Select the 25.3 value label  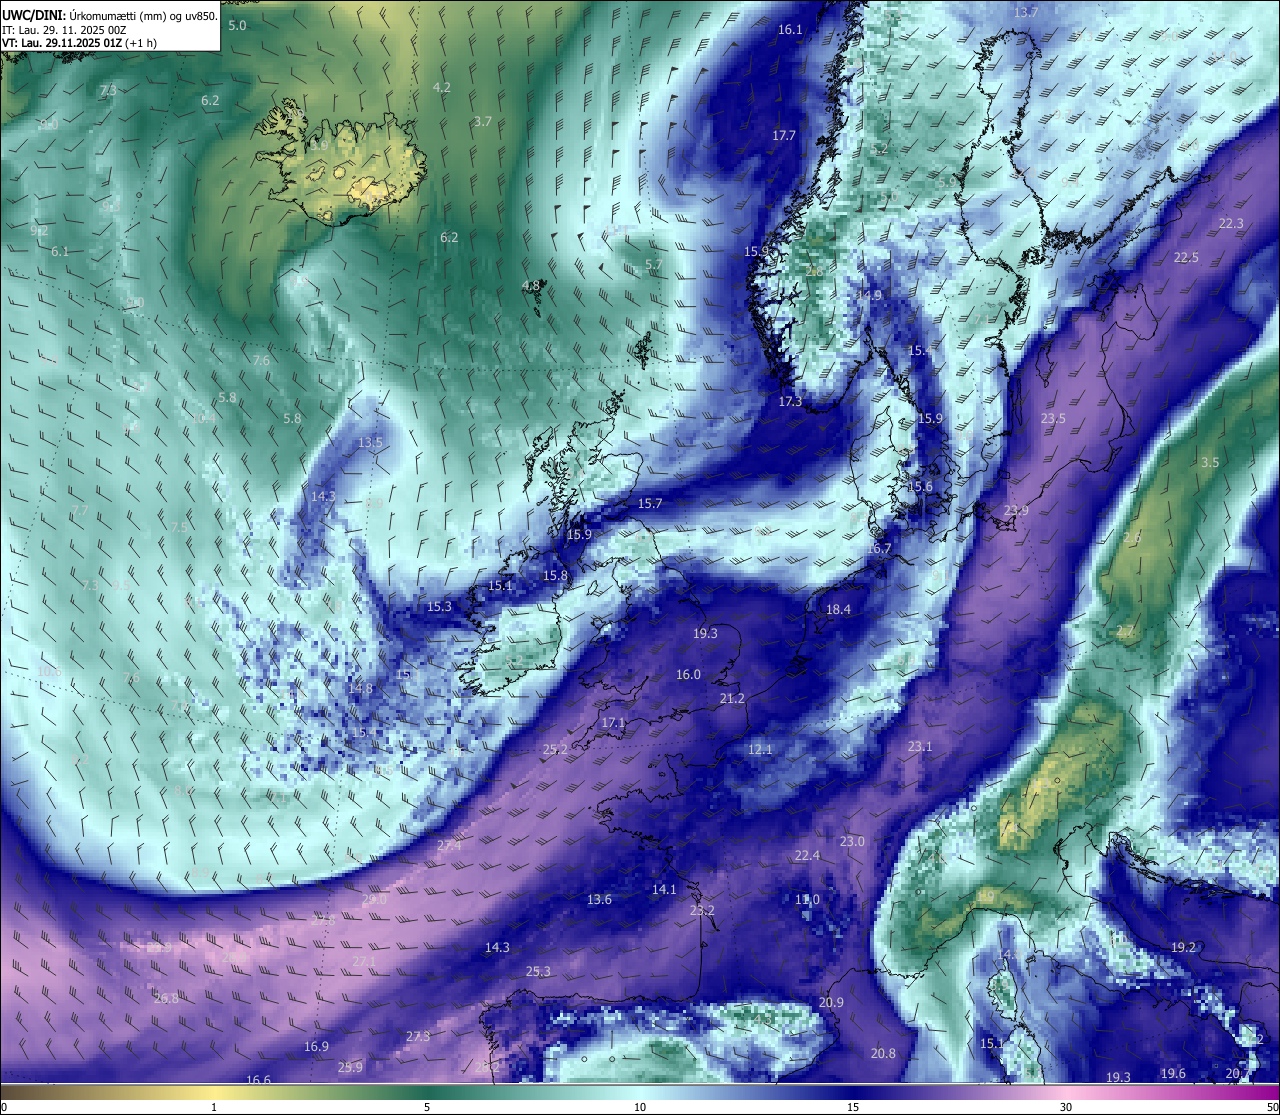tap(538, 971)
